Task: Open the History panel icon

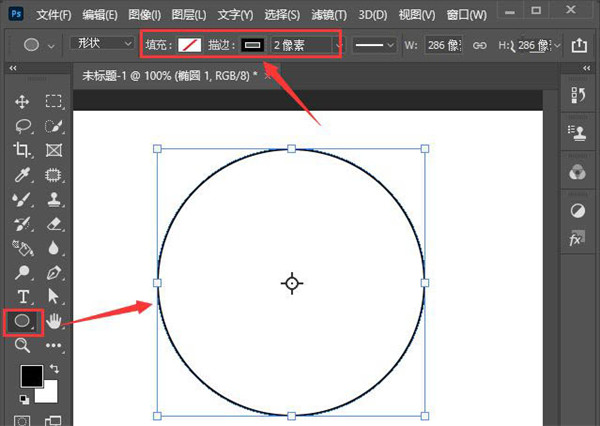Action: pyautogui.click(x=577, y=95)
